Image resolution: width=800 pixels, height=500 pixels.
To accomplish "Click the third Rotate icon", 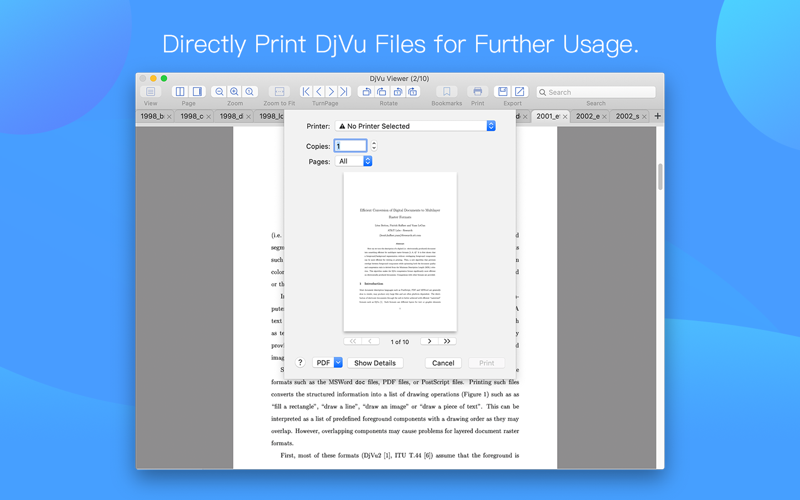I will pos(397,92).
